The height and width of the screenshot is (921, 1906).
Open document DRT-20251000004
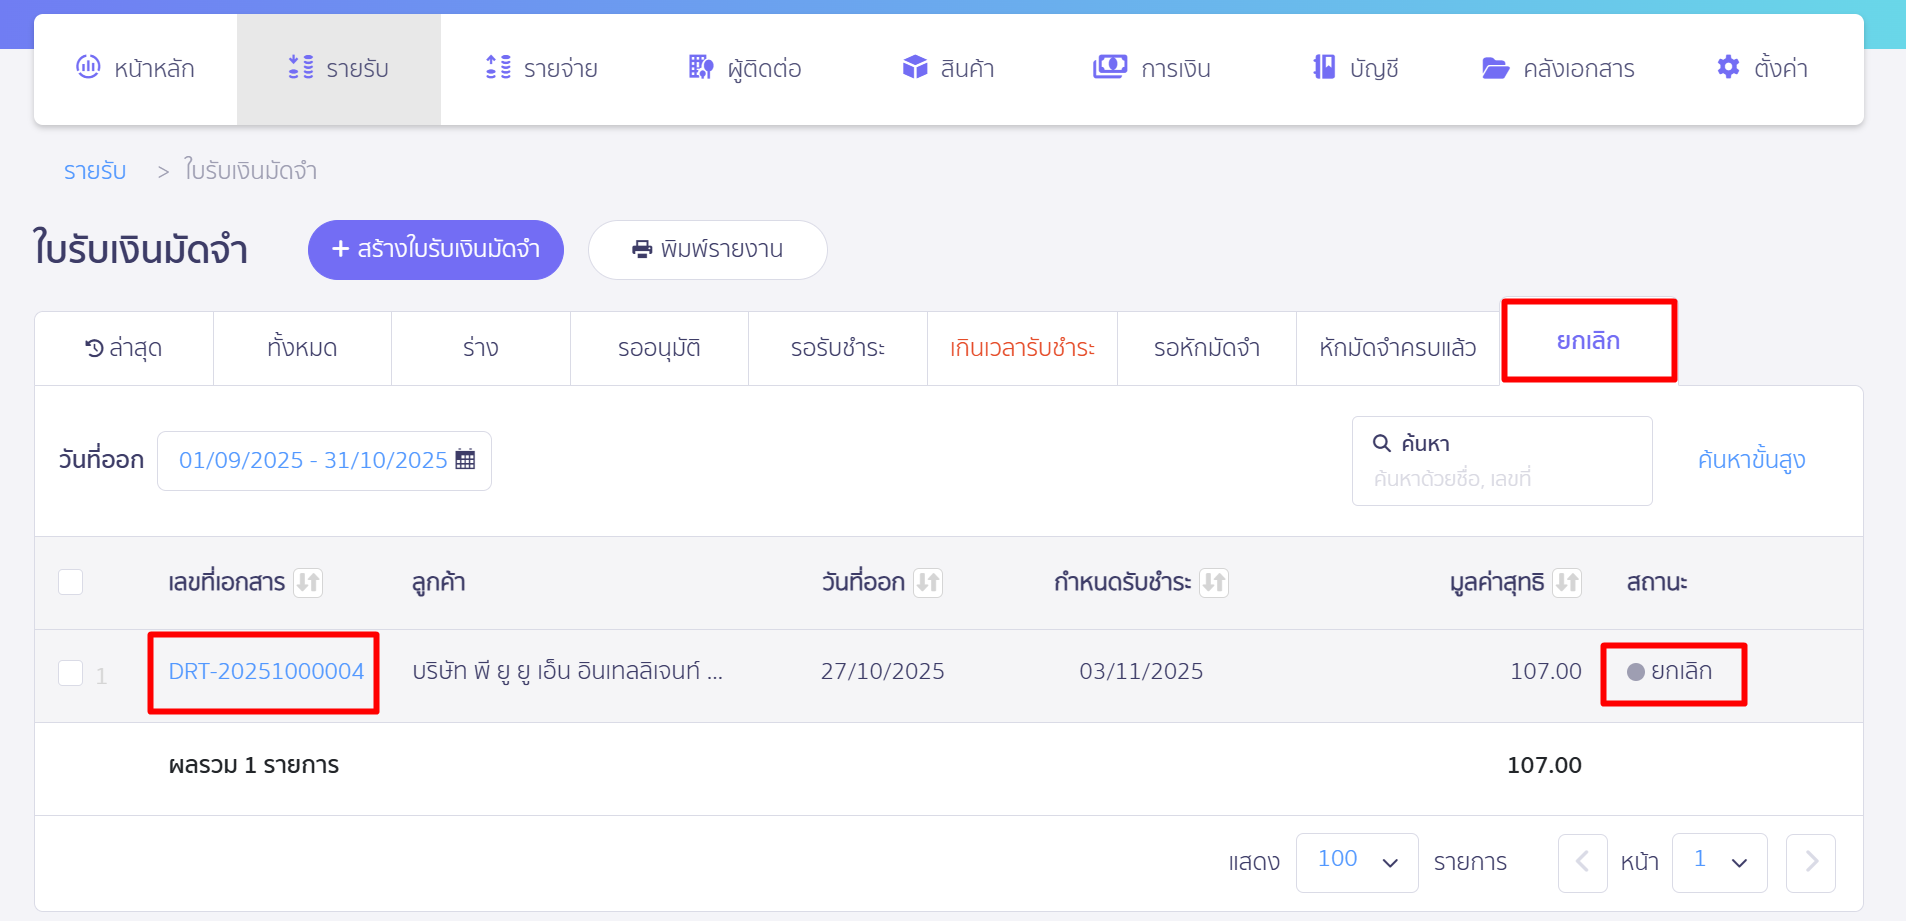(x=263, y=672)
